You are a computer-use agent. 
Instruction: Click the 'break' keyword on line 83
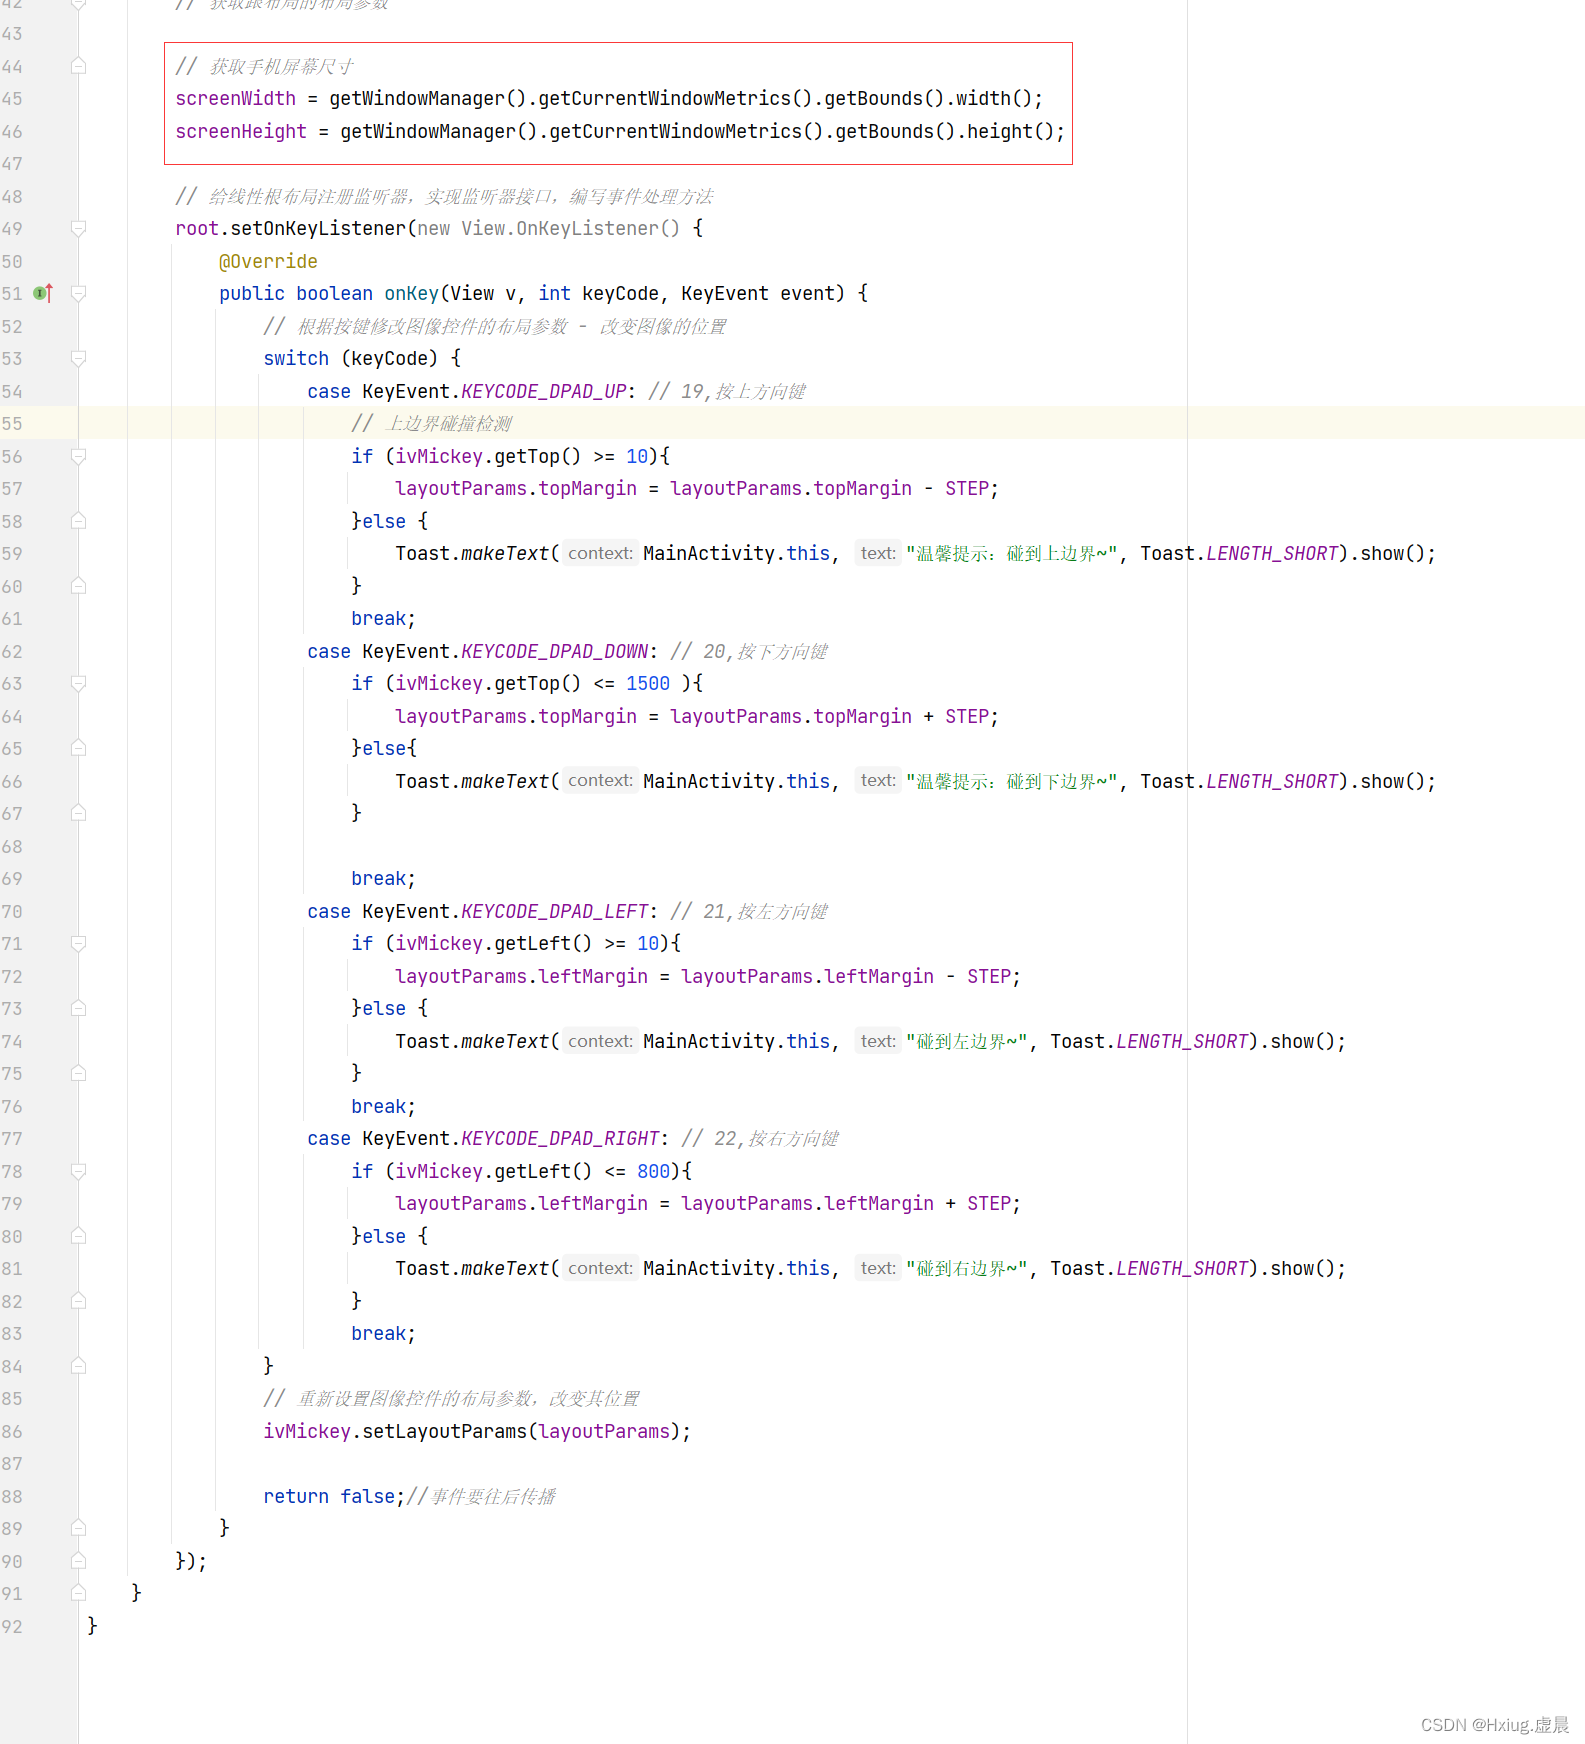[379, 1333]
